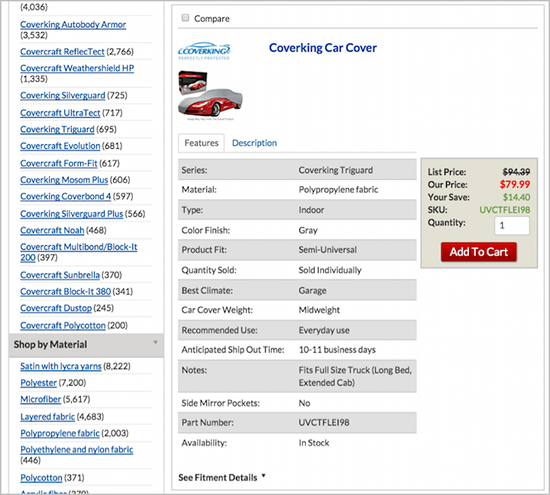
Task: Filter by Microfiber material
Action: [x=40, y=399]
